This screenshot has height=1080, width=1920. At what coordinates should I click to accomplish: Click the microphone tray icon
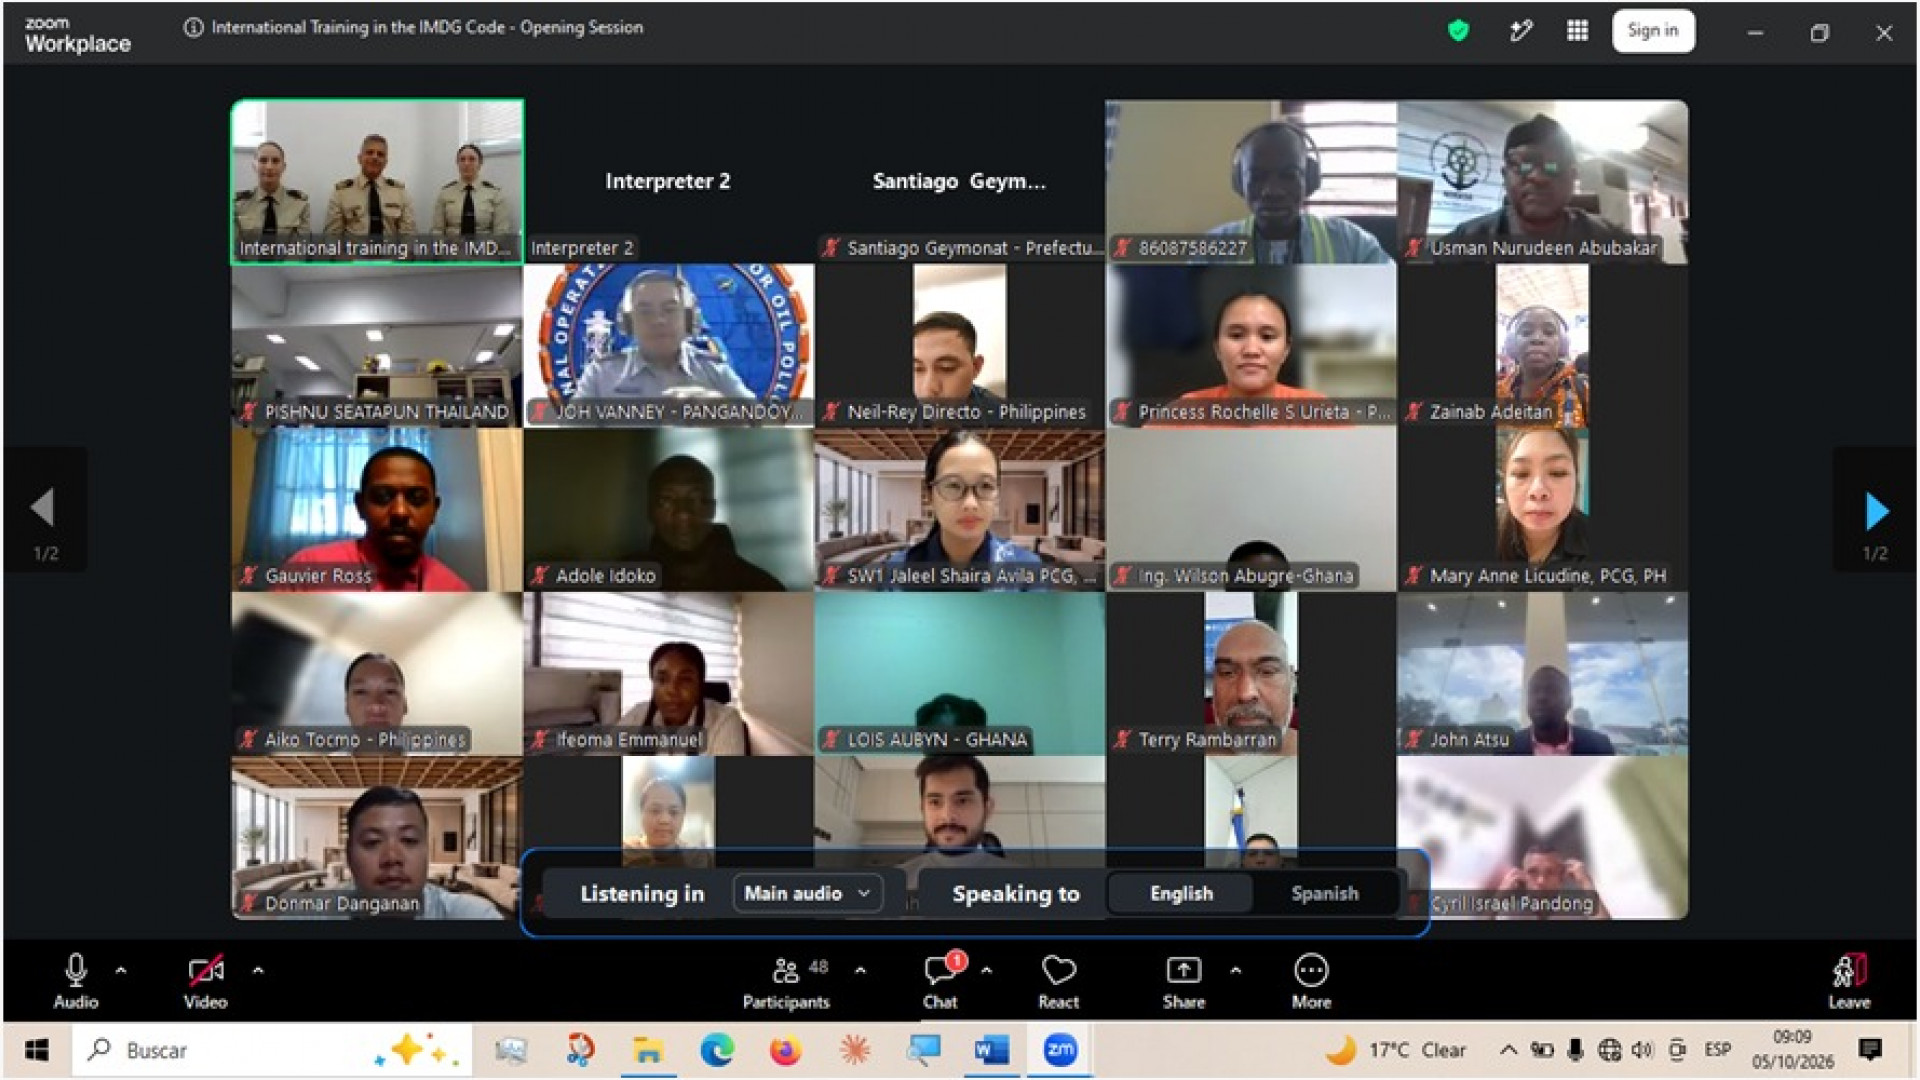[x=1576, y=1049]
